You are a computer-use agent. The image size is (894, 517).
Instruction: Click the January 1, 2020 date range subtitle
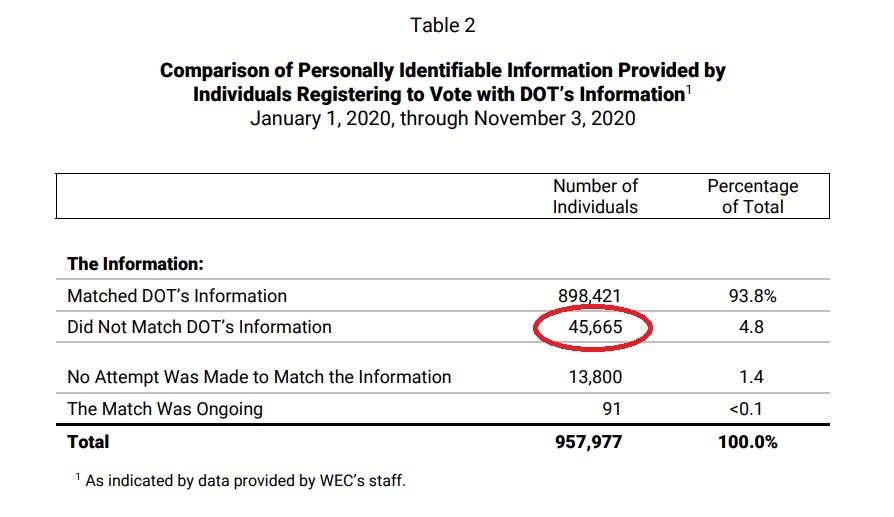[443, 119]
